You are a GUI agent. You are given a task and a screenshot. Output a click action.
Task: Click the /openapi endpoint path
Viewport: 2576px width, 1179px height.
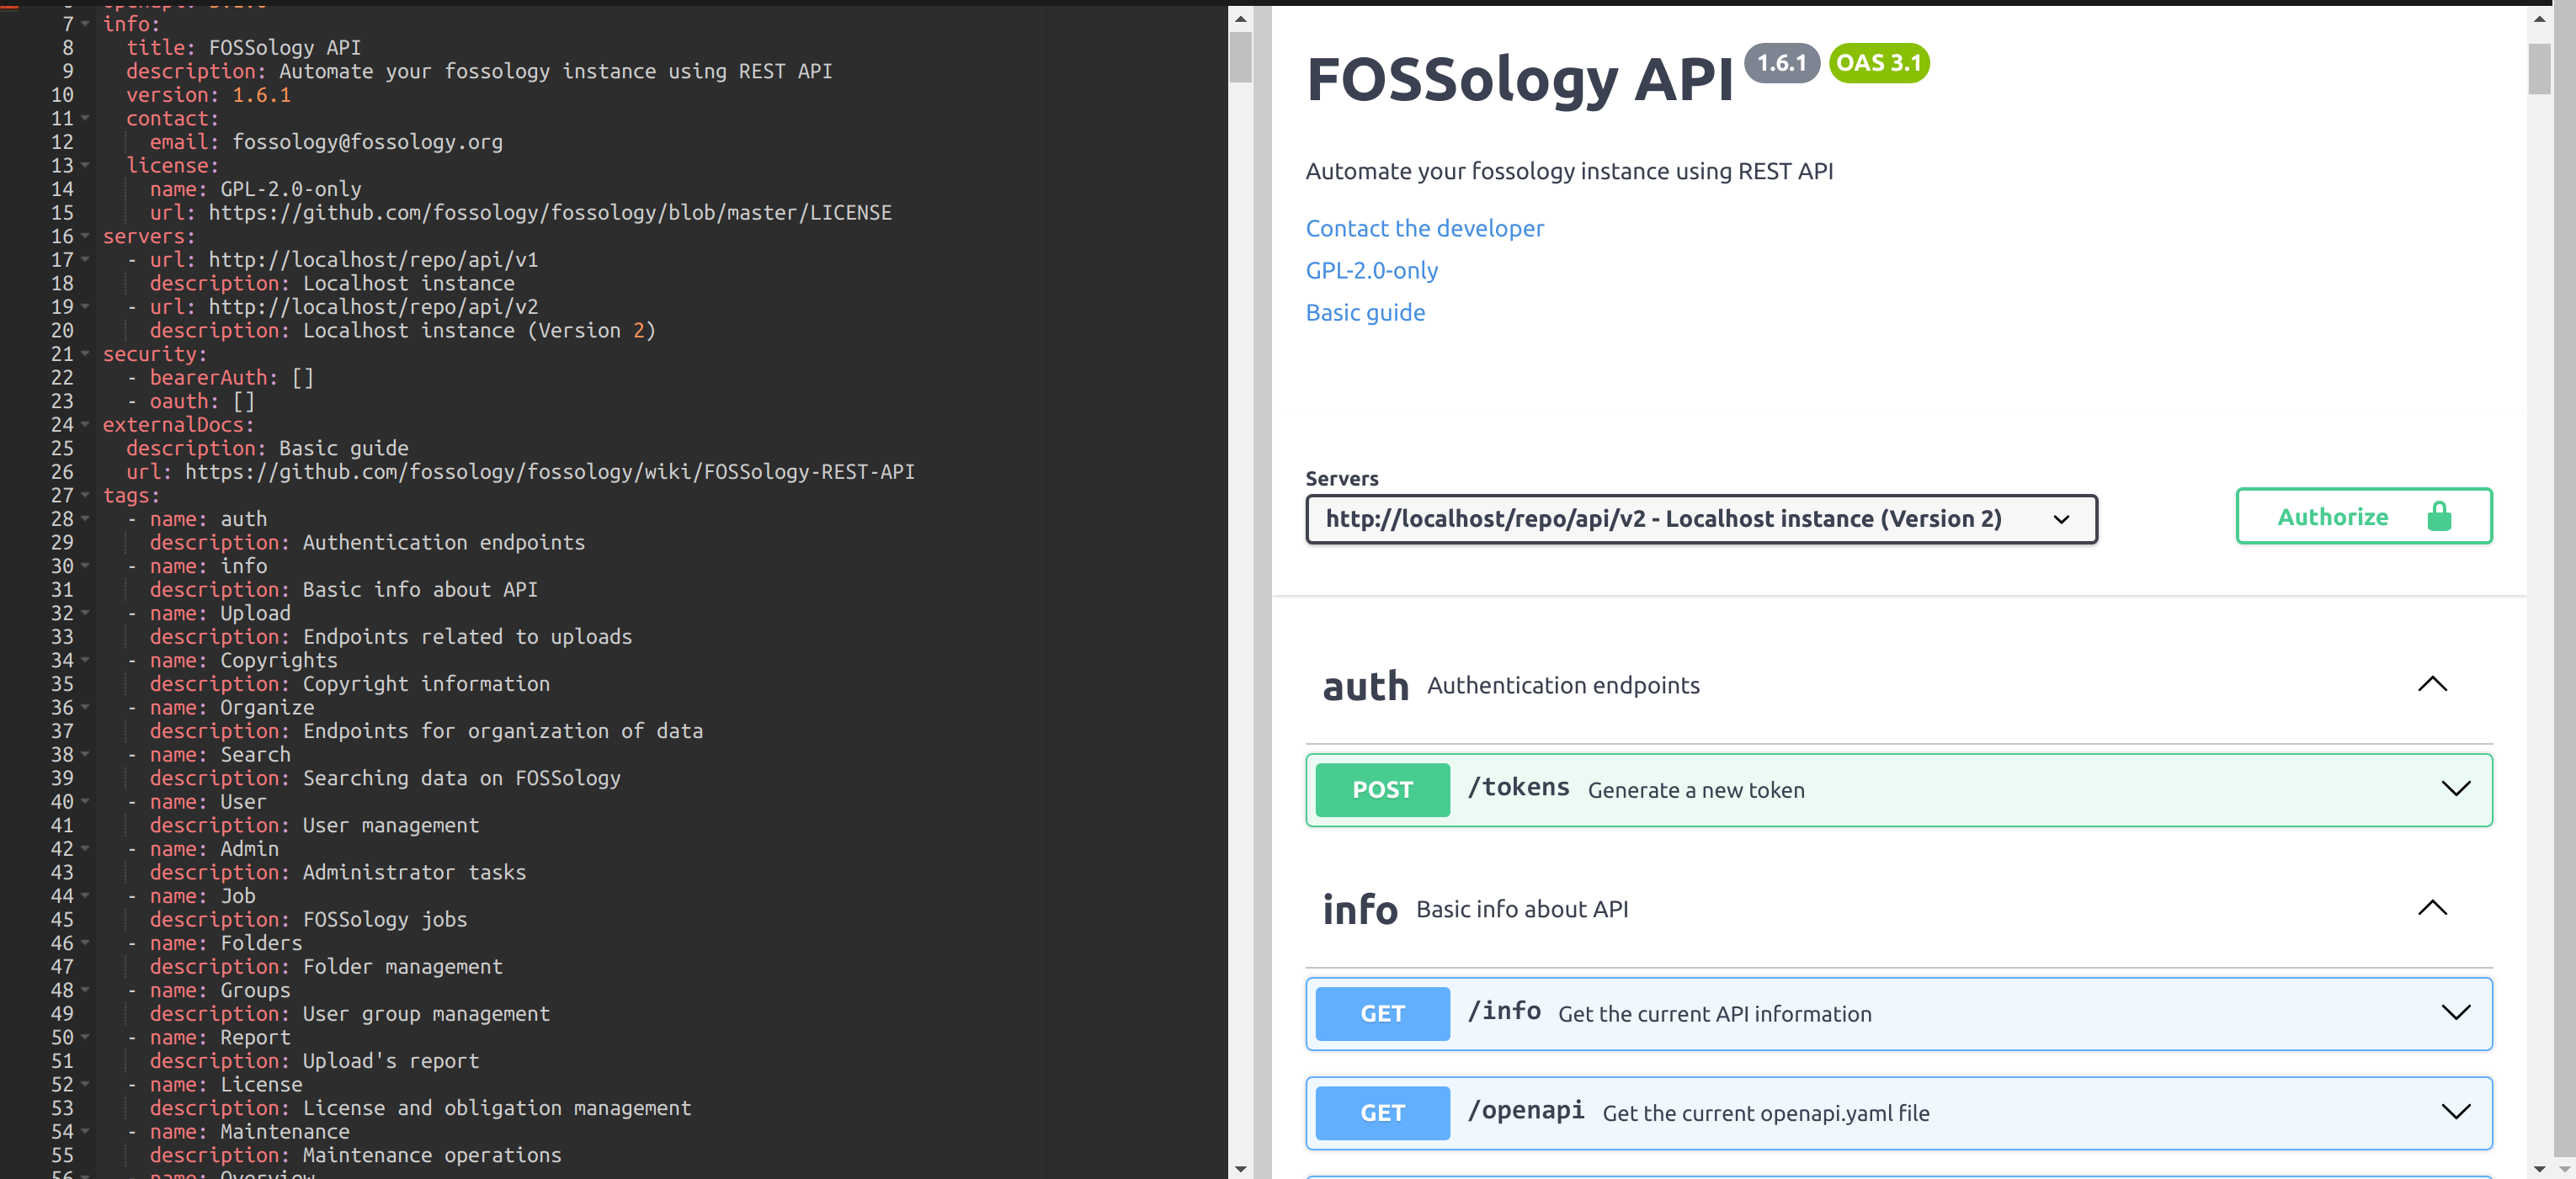tap(1525, 1111)
